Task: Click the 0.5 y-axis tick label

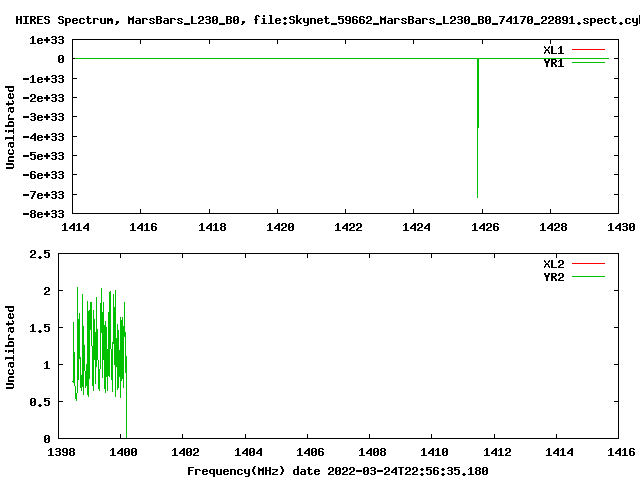Action: pos(40,402)
